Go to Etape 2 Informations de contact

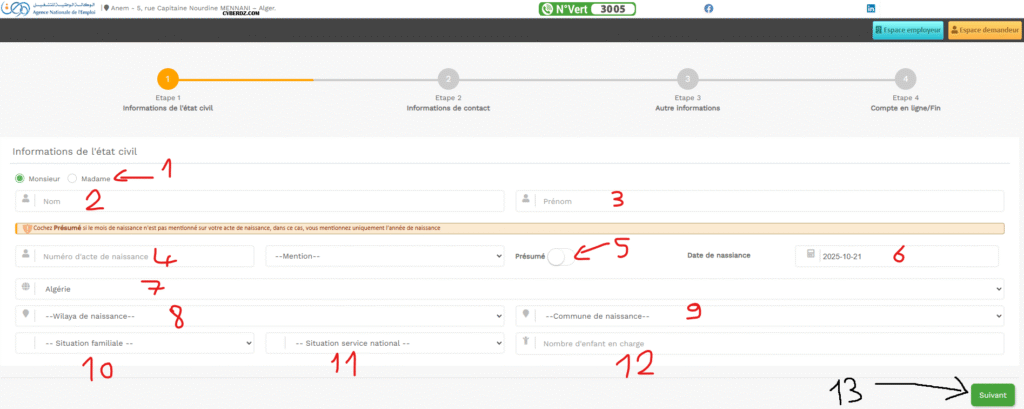[448, 79]
